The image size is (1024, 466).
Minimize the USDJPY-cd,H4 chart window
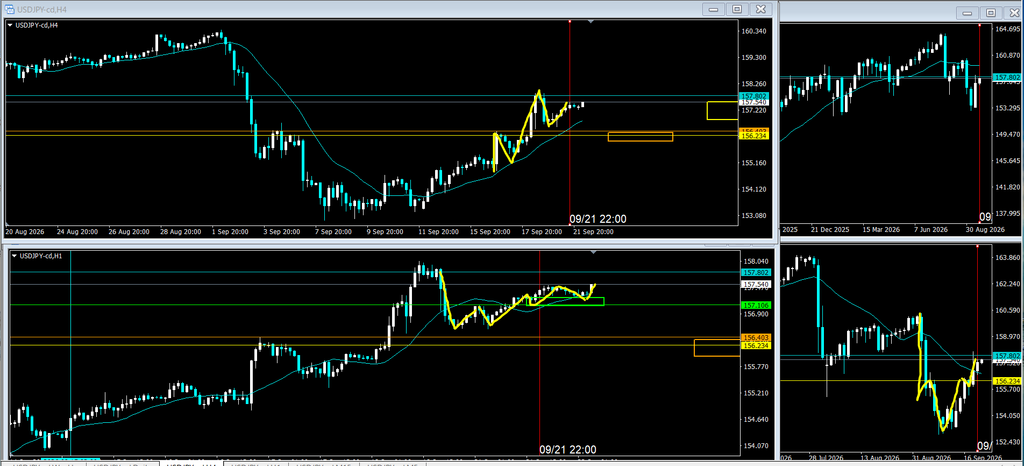714,8
